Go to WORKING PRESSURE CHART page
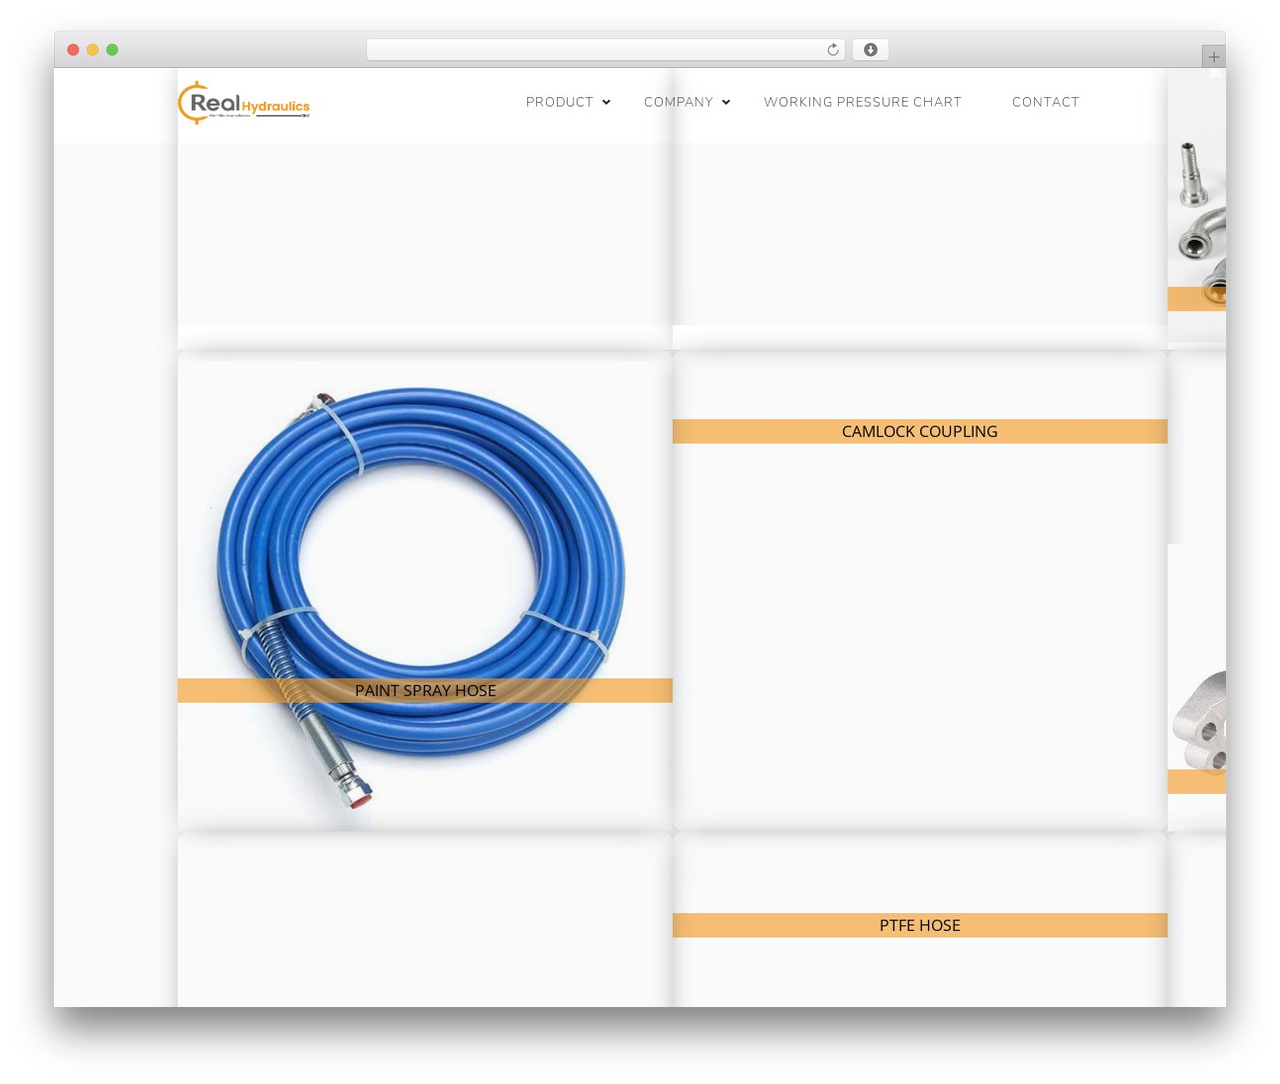Image resolution: width=1280 pixels, height=1084 pixels. [862, 102]
